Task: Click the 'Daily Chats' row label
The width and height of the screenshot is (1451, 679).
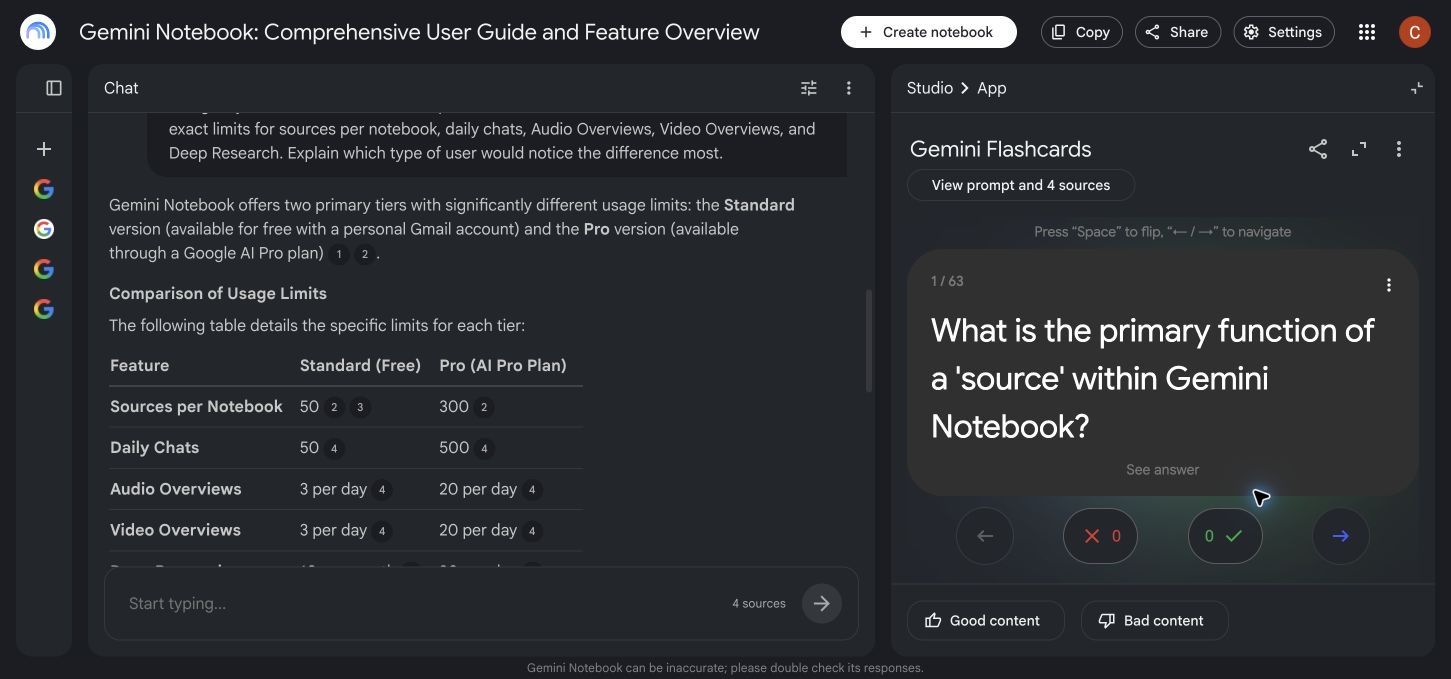Action: click(x=154, y=447)
